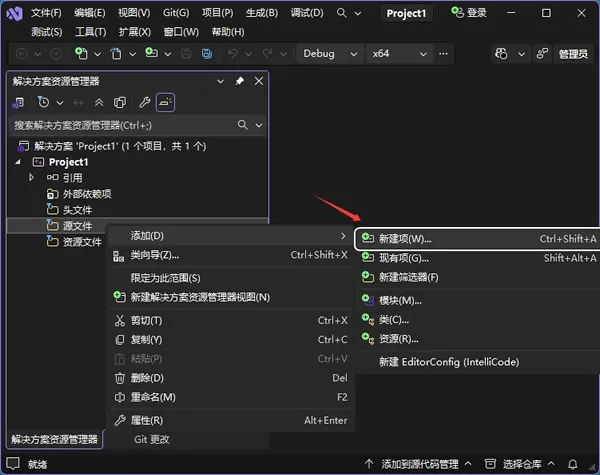Click the switch views icon in Solution Explorer
Viewport: 600px width, 475px height.
18,103
